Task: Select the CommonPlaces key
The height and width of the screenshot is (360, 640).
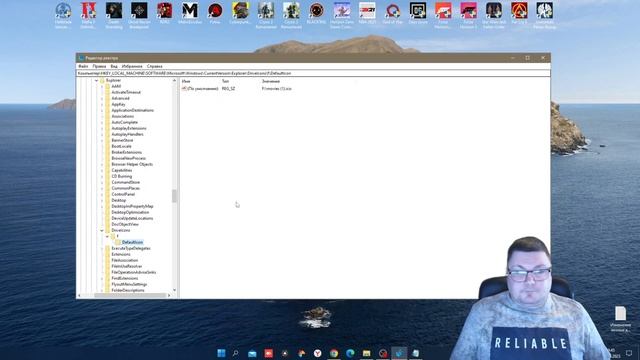Action: coord(125,188)
